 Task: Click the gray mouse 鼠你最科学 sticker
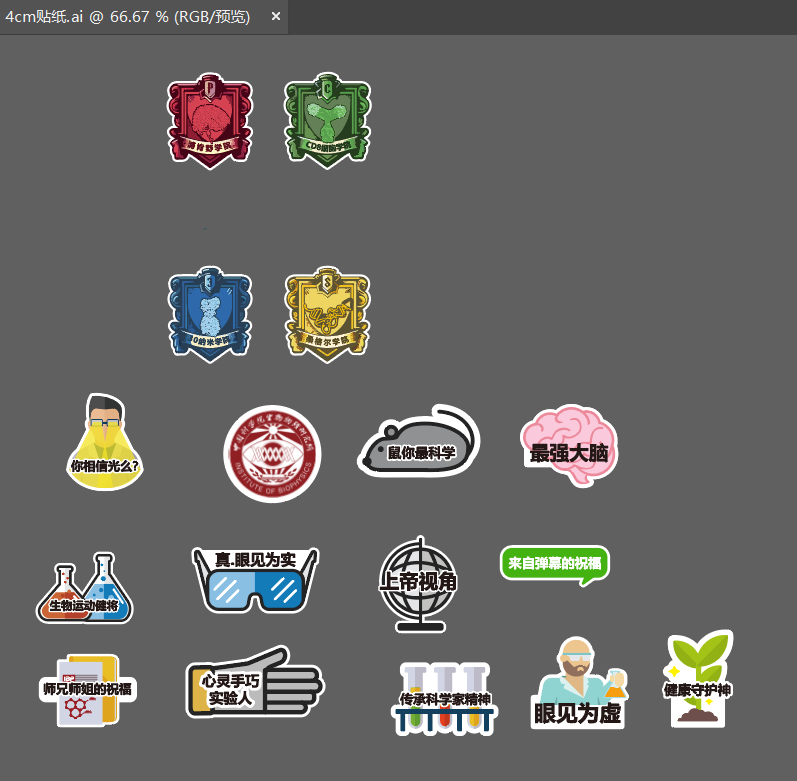[419, 441]
